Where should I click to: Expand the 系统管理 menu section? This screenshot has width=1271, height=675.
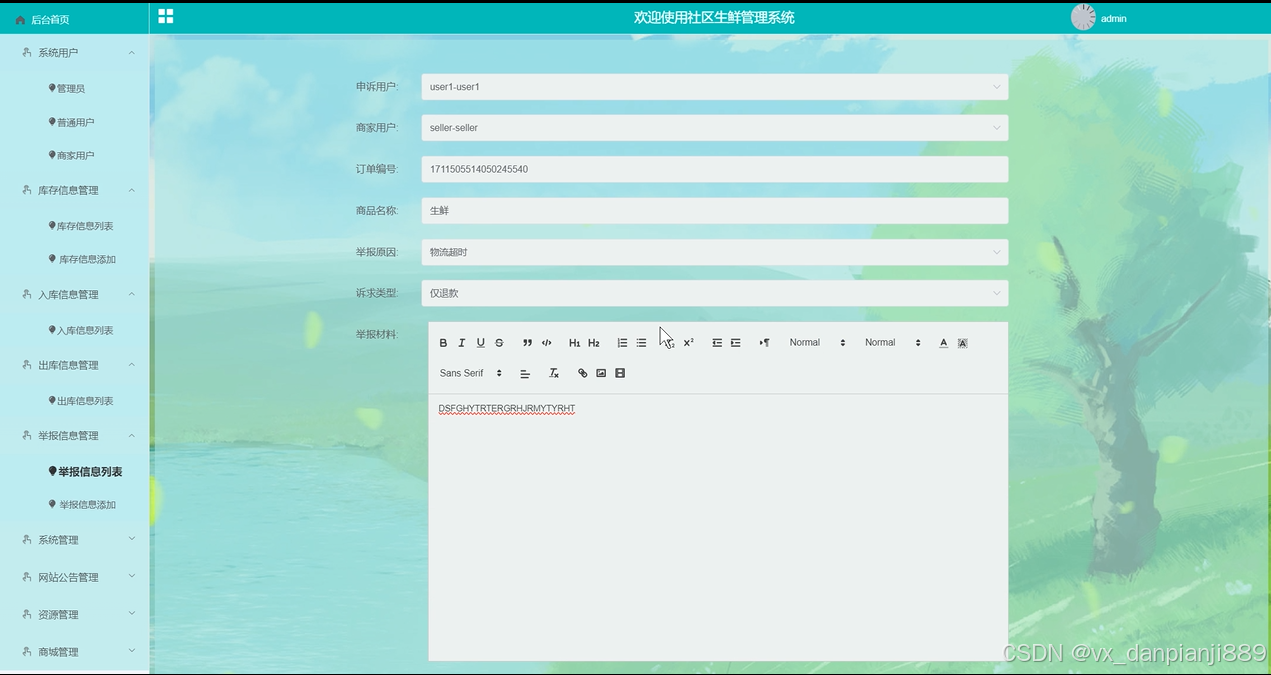75,540
